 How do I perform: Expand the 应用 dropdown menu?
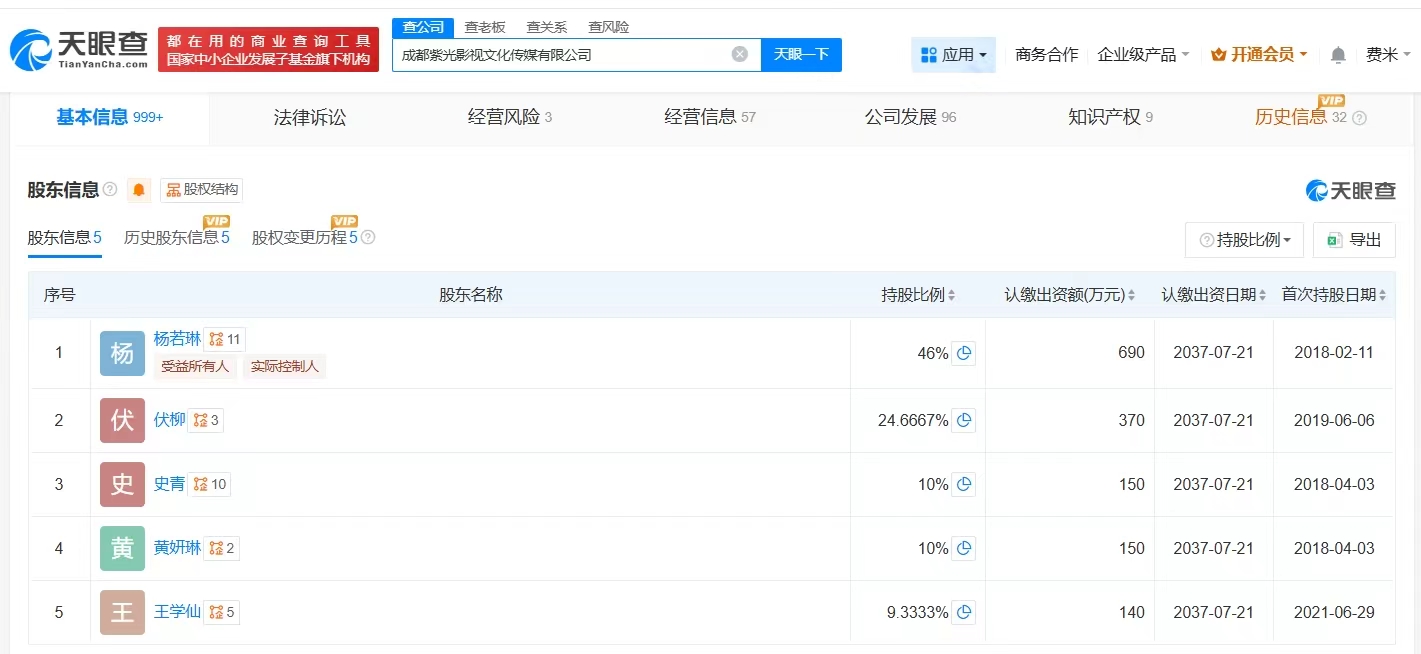point(953,55)
